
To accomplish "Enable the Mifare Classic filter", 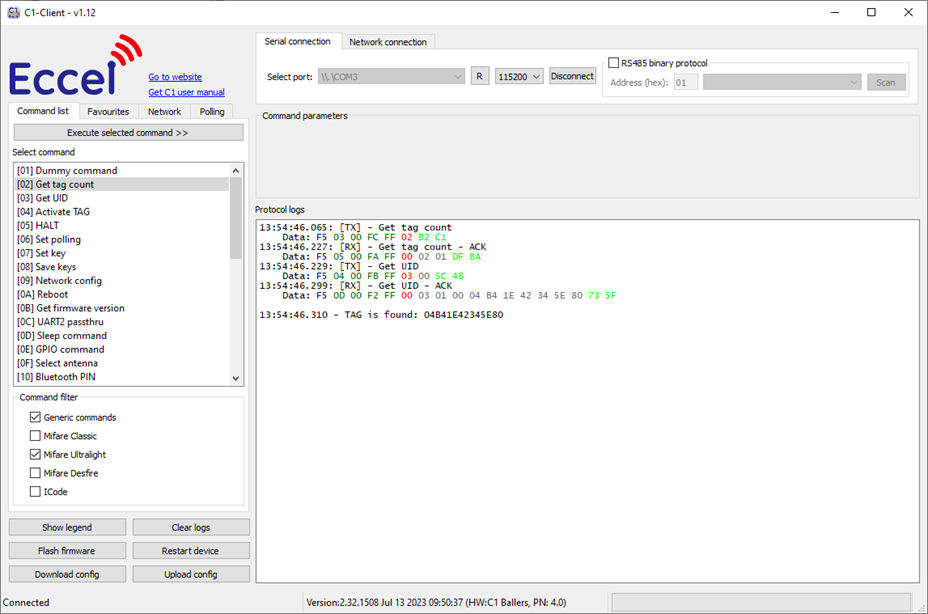I will click(36, 436).
